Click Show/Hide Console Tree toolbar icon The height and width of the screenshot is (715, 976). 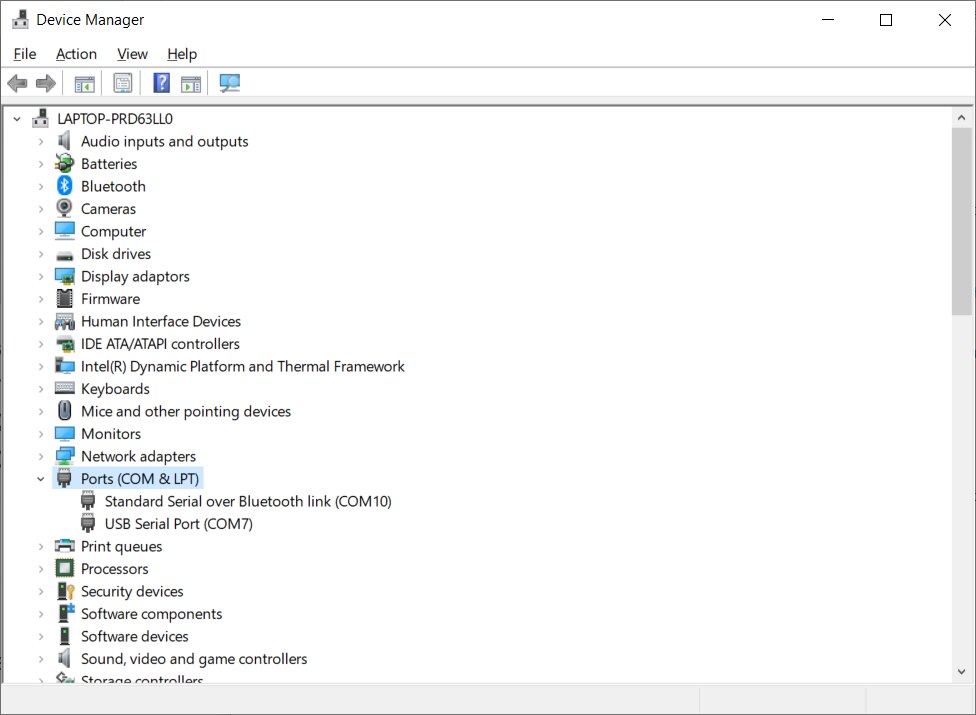tap(85, 83)
